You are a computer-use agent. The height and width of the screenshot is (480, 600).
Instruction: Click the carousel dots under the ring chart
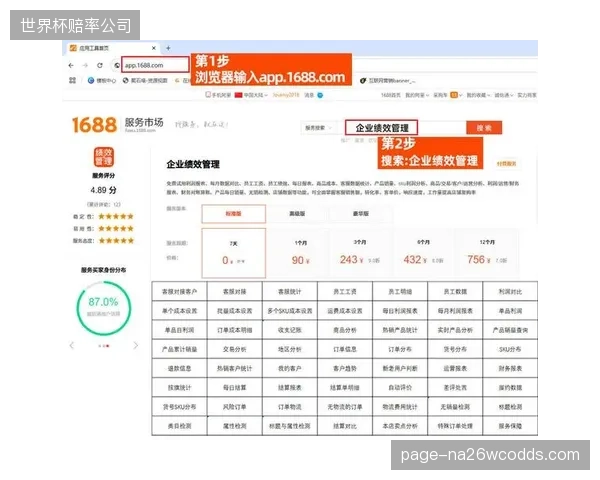pos(104,346)
